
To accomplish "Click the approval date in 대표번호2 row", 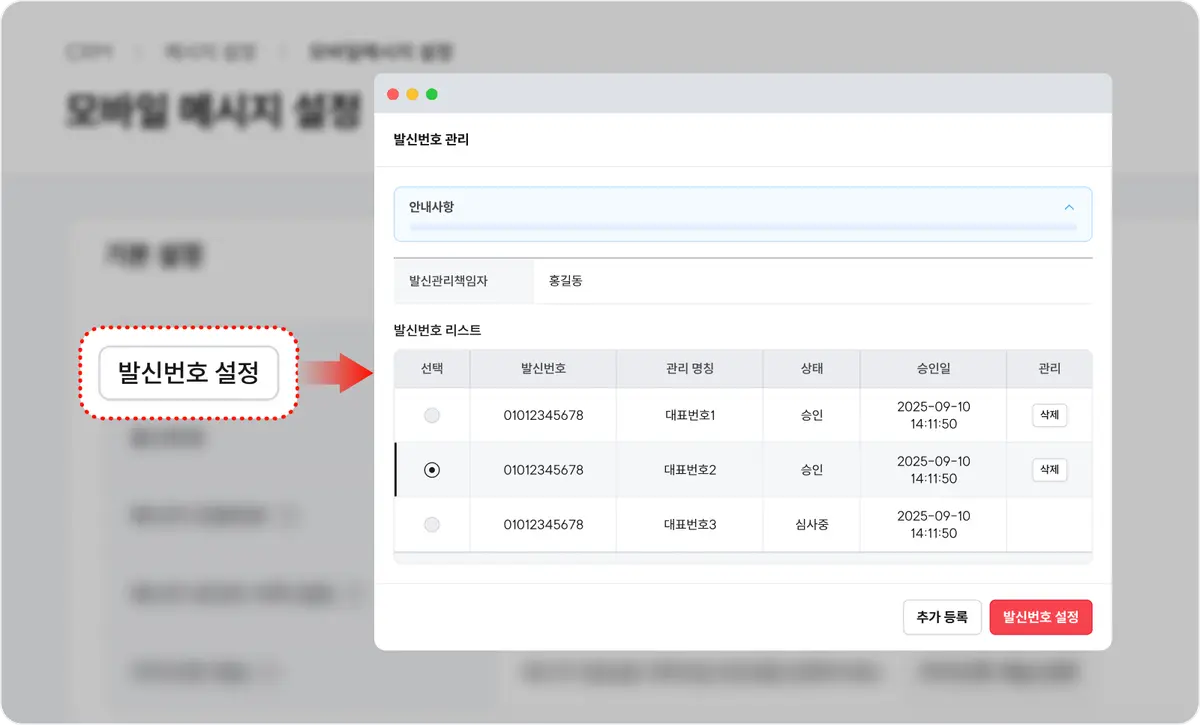I will click(x=933, y=470).
